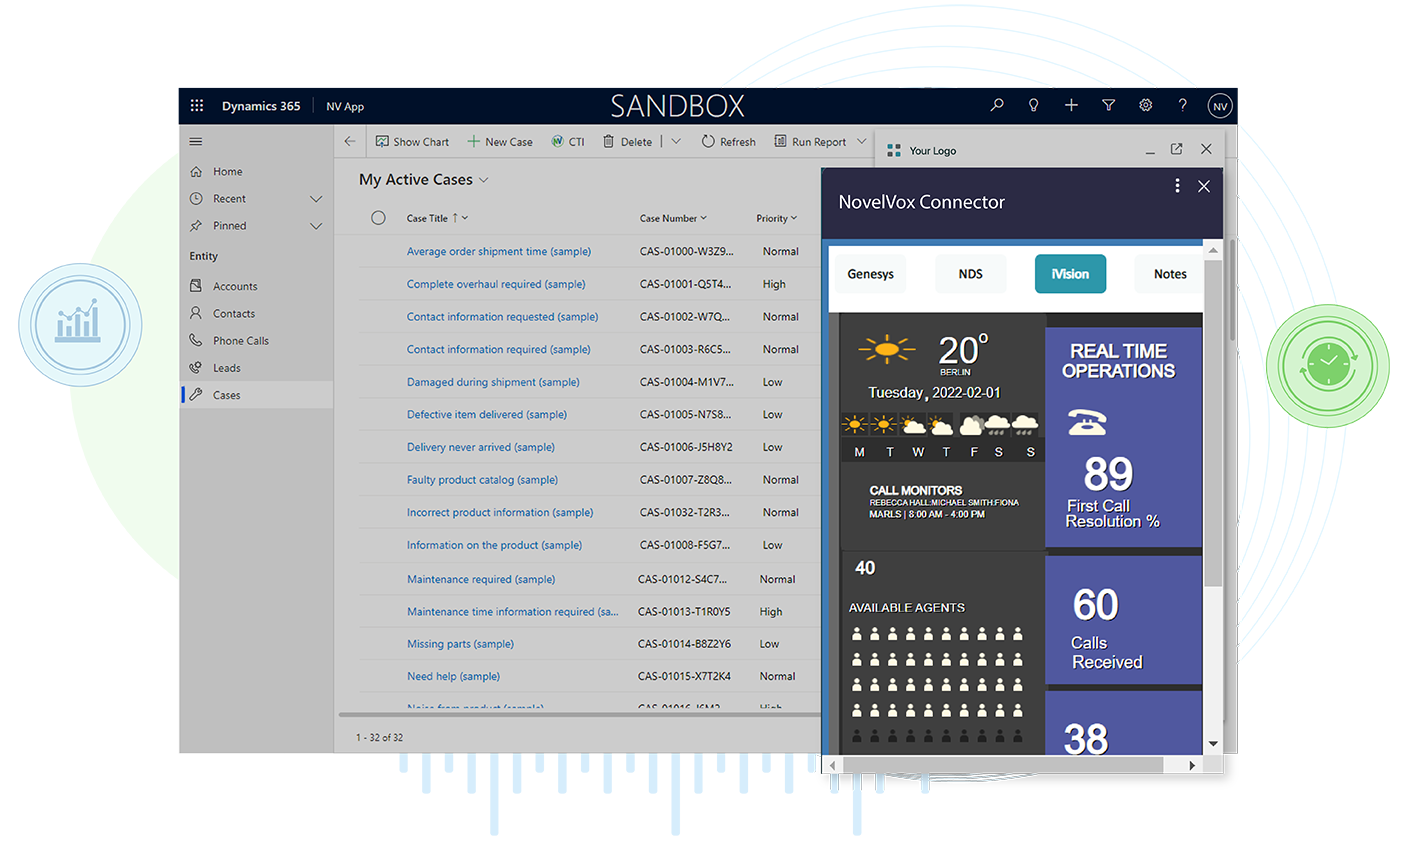The image size is (1416, 841).
Task: Expand the Delete split dropdown chevron
Action: [676, 142]
